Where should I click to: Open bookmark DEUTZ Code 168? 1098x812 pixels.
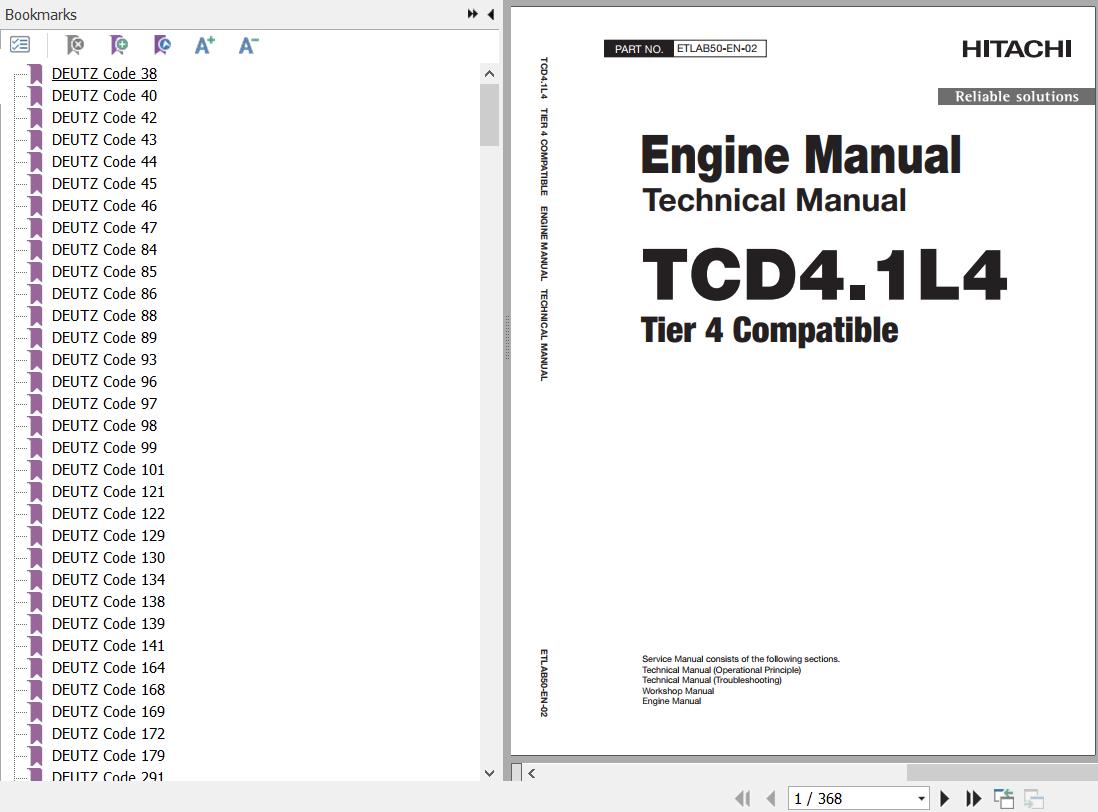click(108, 690)
